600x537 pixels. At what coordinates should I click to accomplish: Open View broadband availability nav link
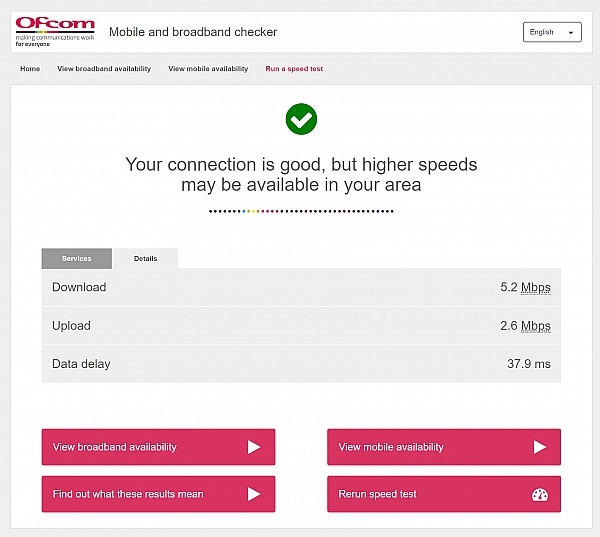[x=104, y=69]
